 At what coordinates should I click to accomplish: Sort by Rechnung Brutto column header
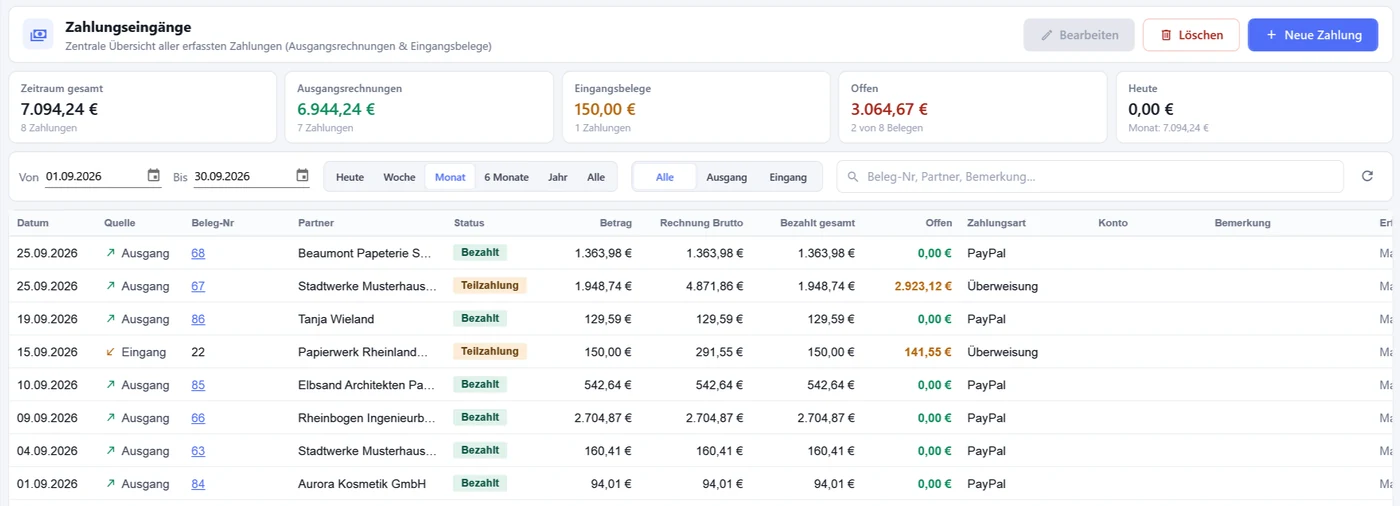702,223
